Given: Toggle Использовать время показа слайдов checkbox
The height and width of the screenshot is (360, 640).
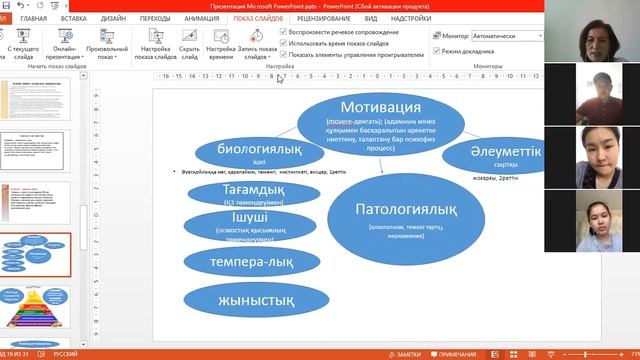Looking at the screenshot, I should click(x=283, y=43).
